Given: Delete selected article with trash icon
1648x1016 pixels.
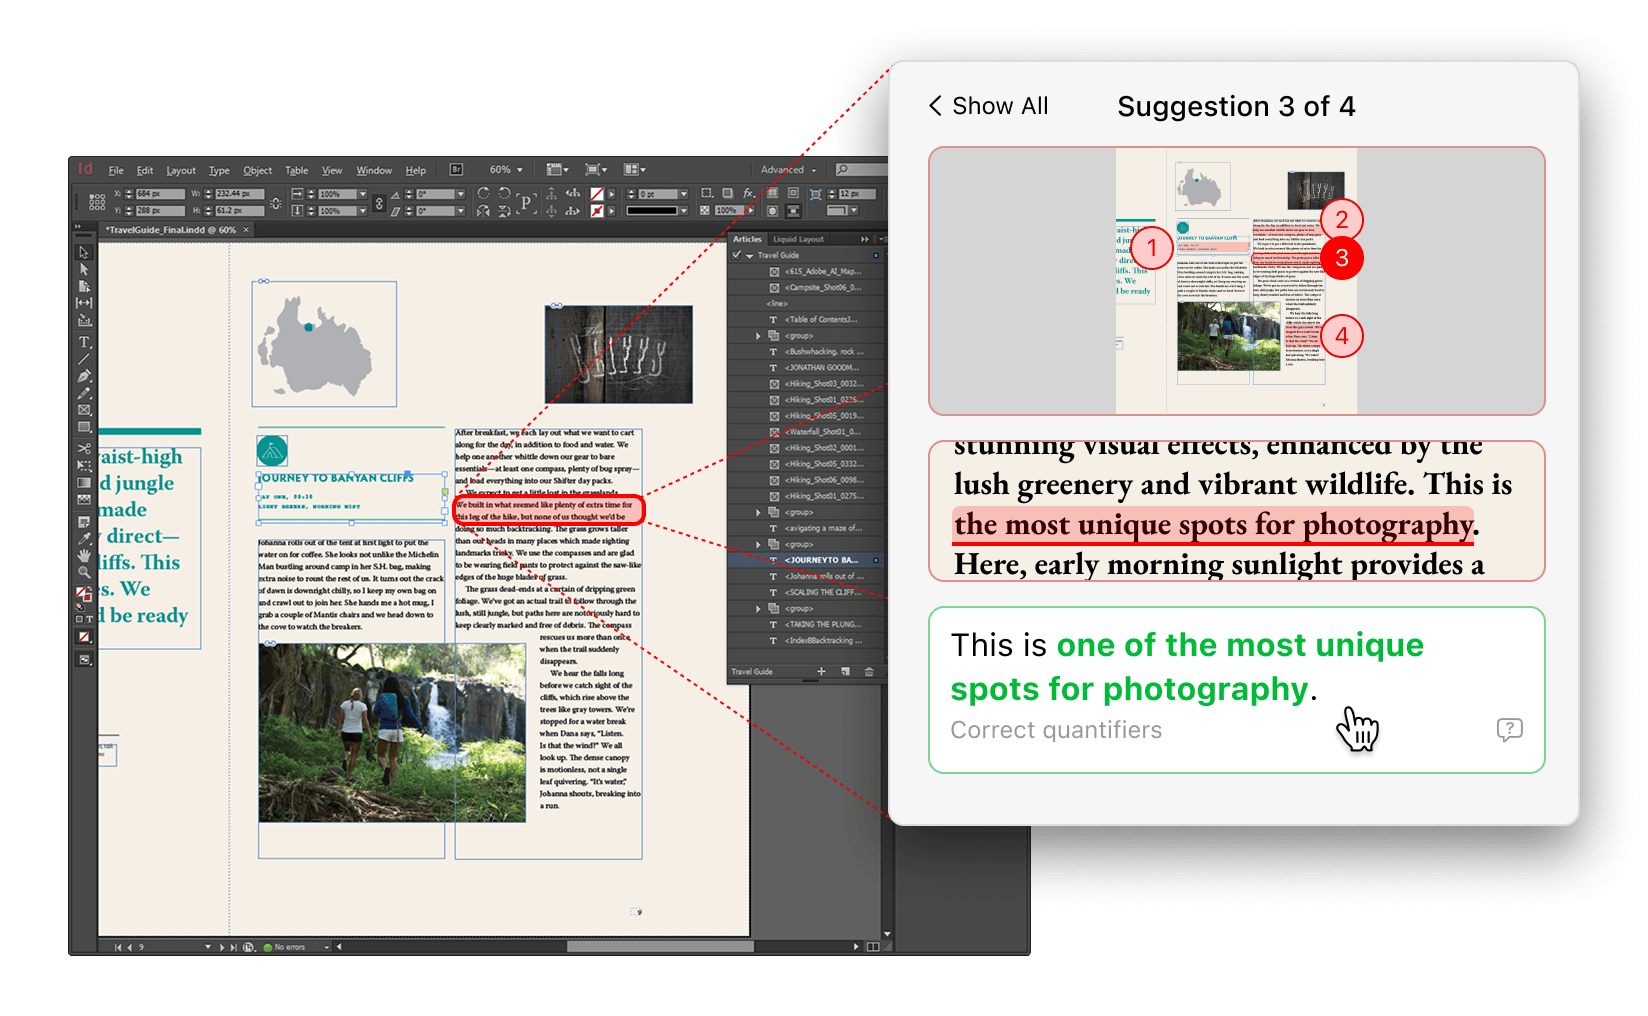Looking at the screenshot, I should (868, 672).
